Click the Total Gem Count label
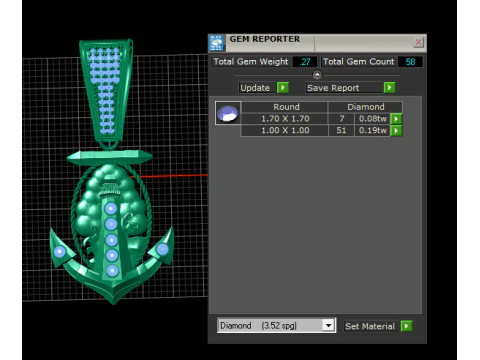Image resolution: width=480 pixels, height=360 pixels. coord(359,62)
